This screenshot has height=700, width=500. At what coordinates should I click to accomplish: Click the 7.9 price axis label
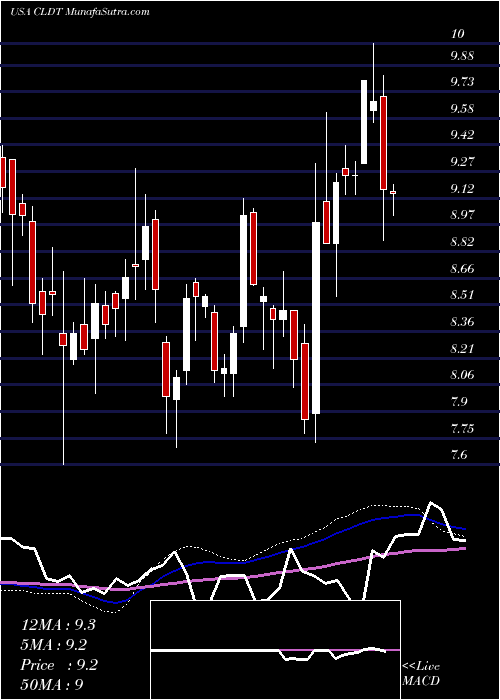click(x=459, y=402)
